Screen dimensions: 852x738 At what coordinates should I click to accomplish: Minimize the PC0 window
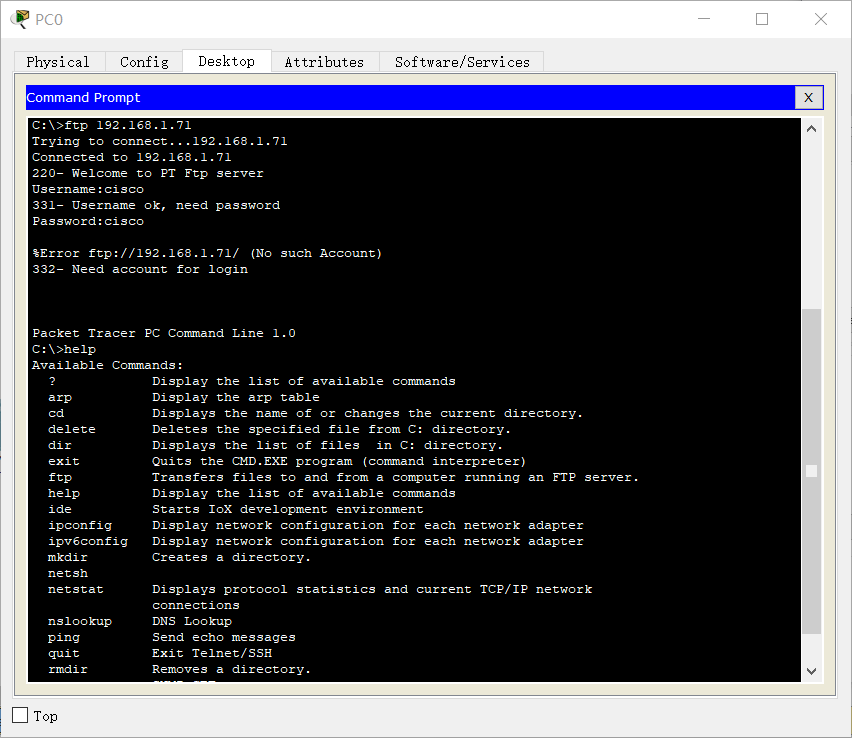(704, 19)
